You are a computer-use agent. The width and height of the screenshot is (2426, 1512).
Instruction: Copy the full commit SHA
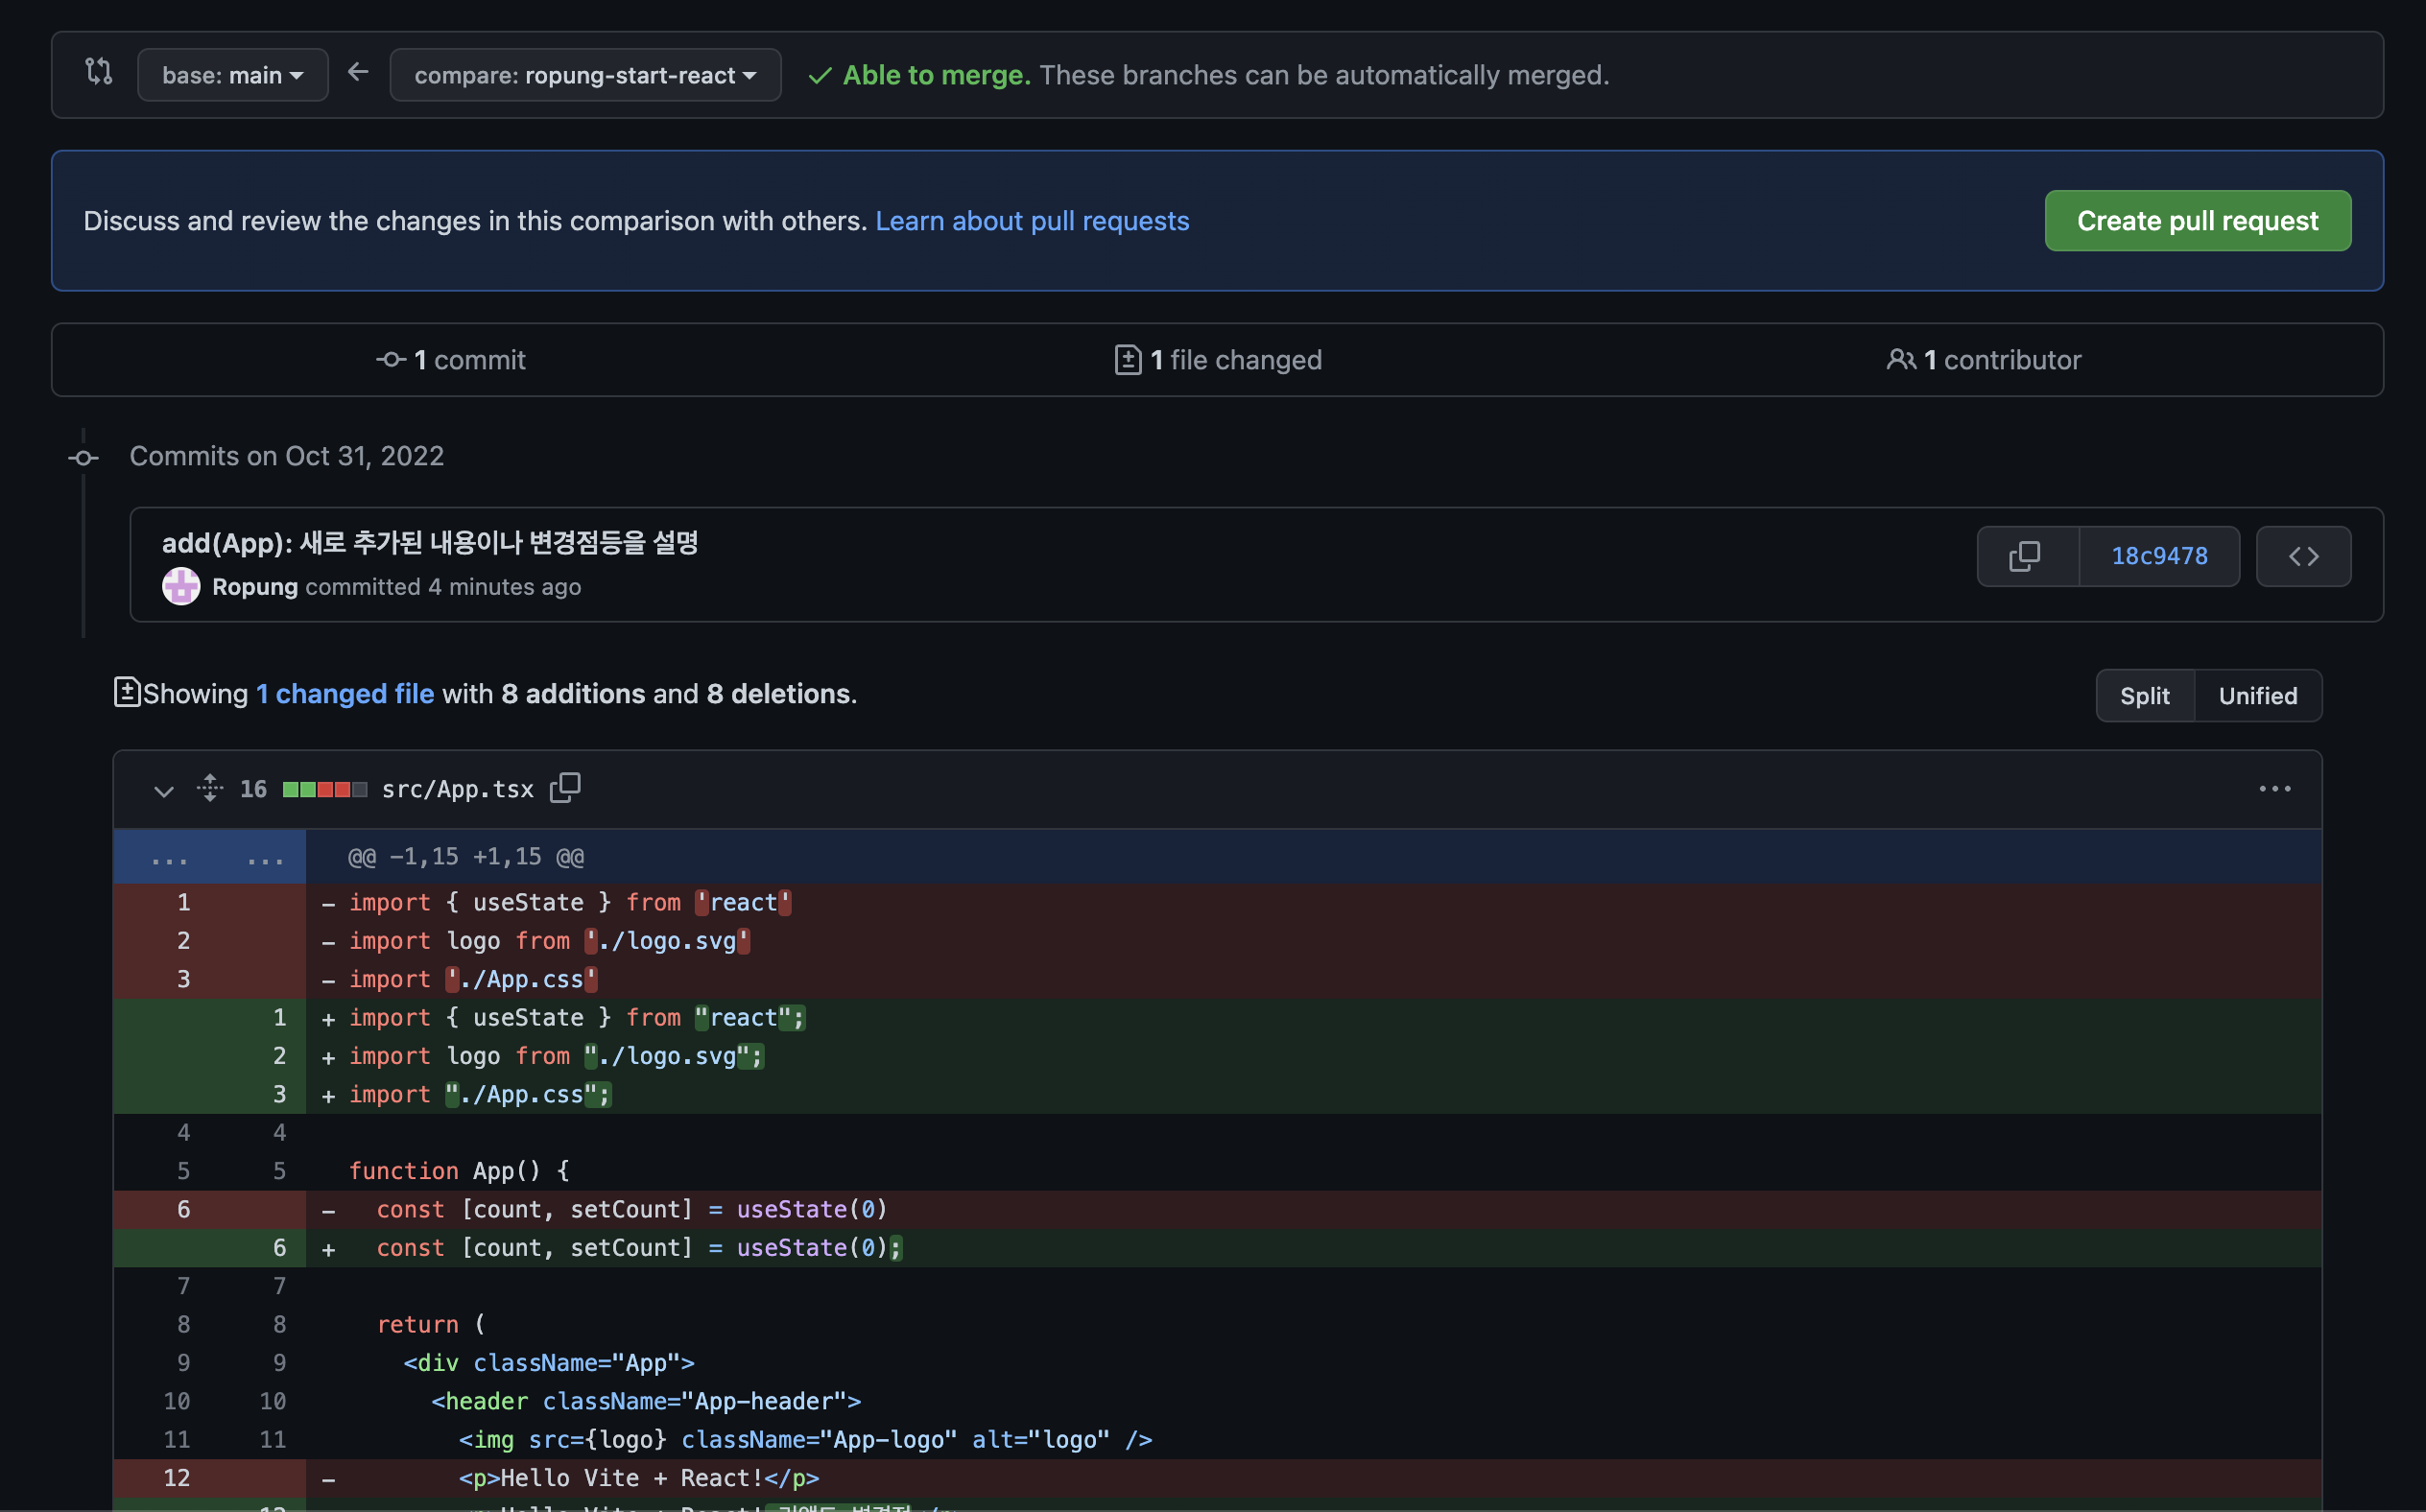[x=2025, y=556]
